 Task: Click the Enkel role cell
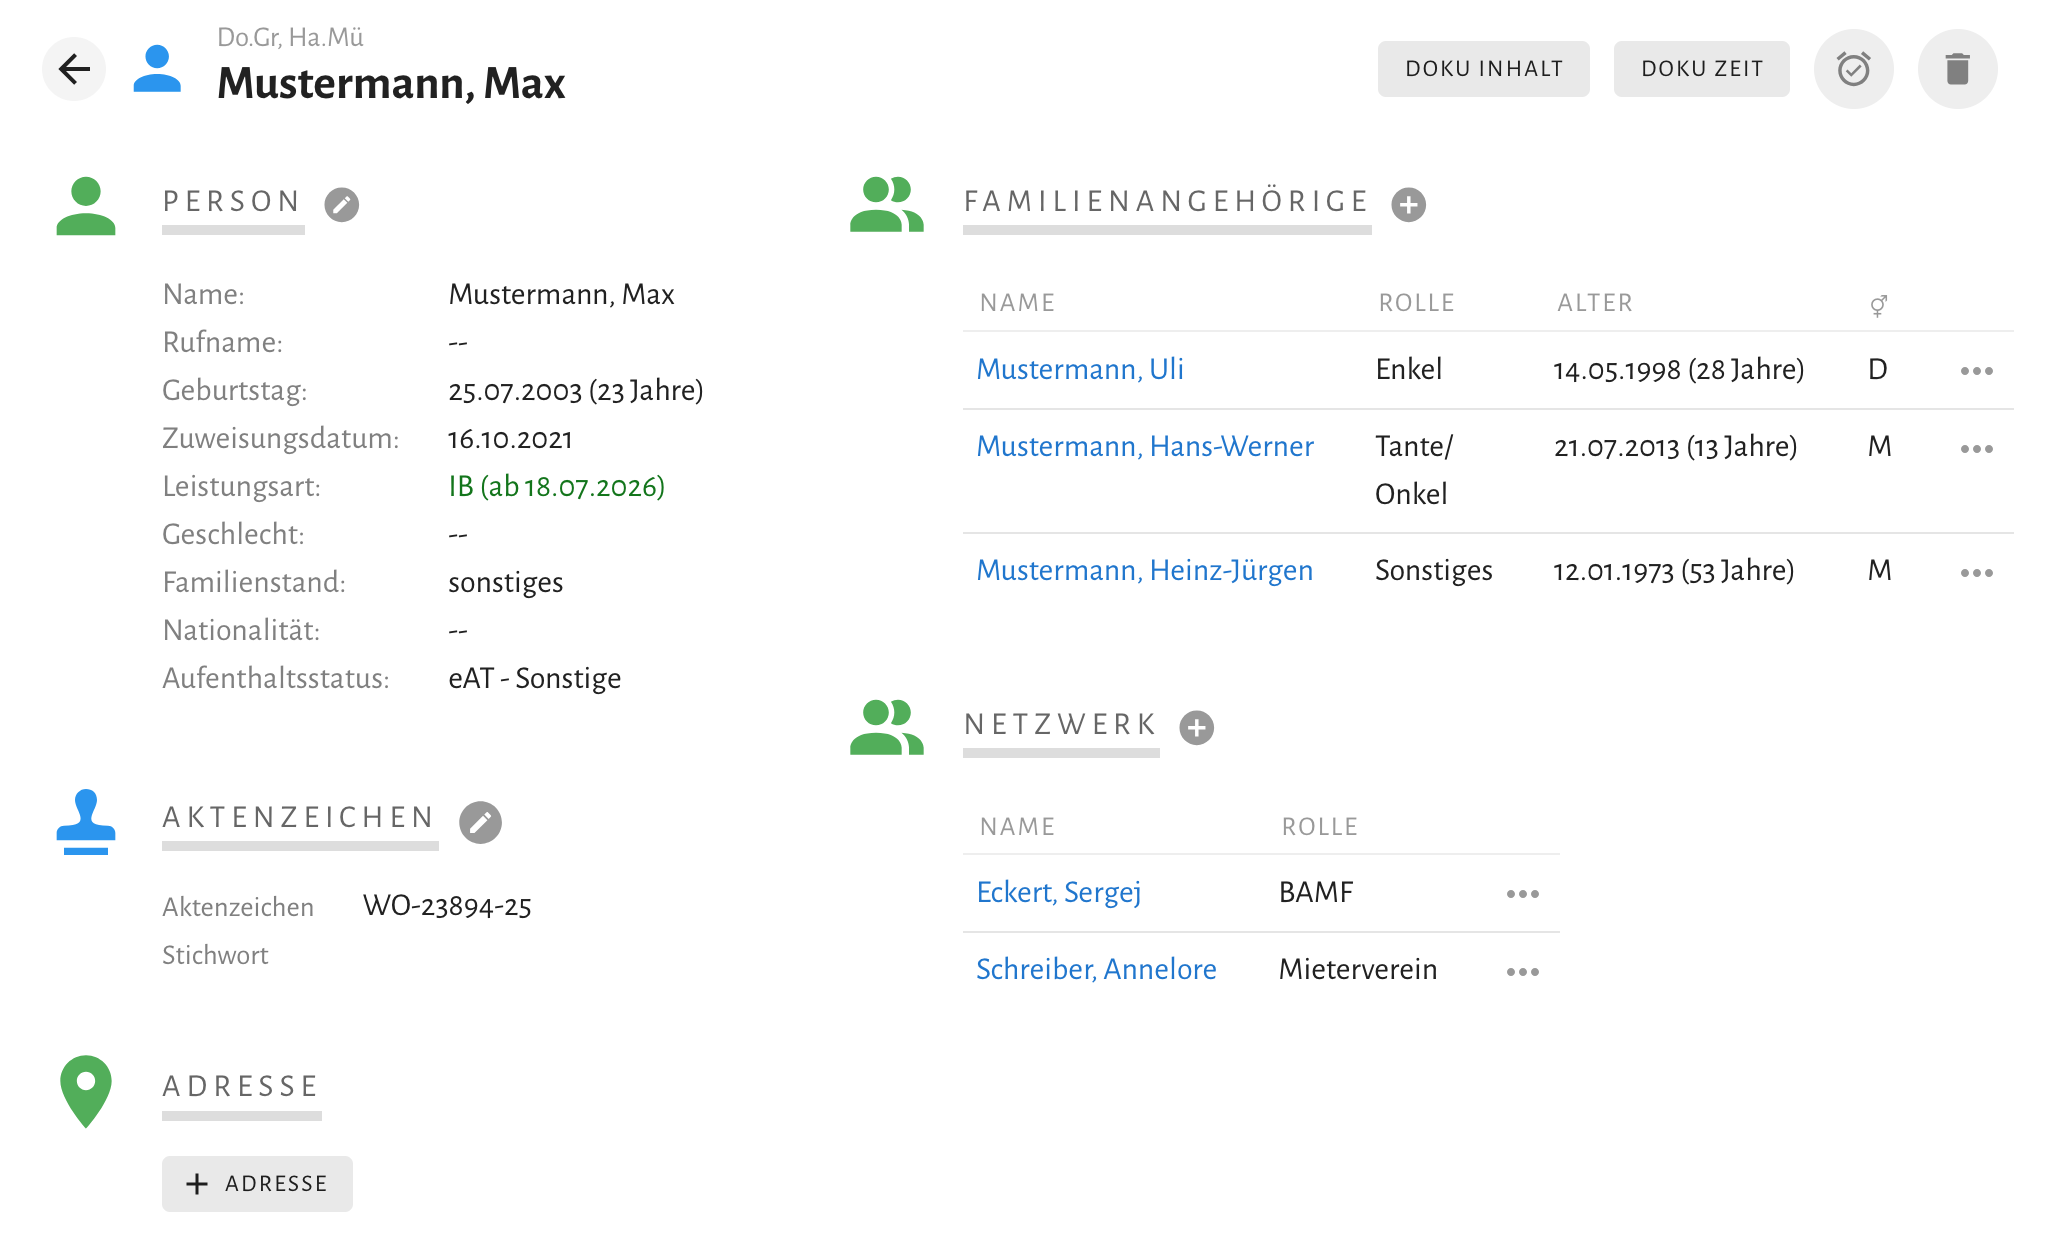click(1409, 370)
